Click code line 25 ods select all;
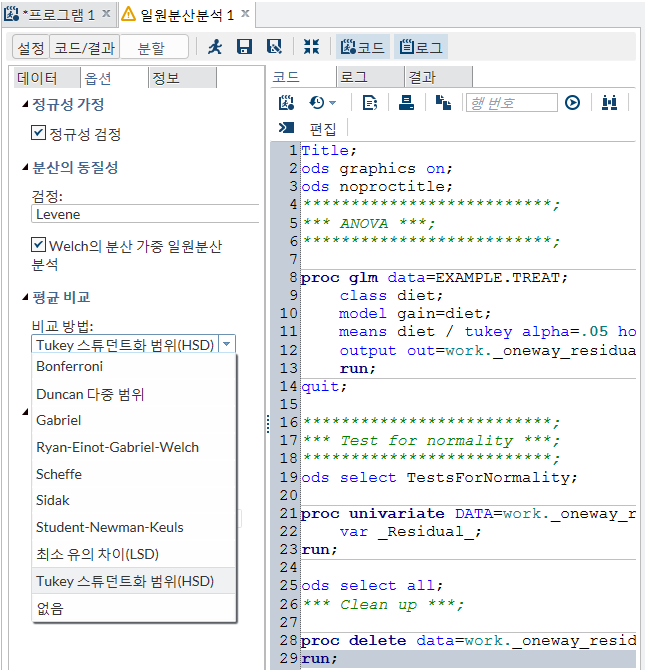649x671 pixels. (x=372, y=586)
